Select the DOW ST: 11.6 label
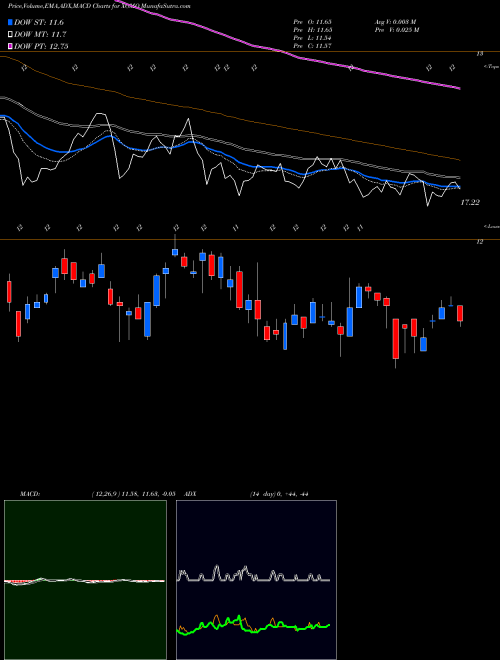Viewport: 500px width, 660px height. (x=39, y=22)
